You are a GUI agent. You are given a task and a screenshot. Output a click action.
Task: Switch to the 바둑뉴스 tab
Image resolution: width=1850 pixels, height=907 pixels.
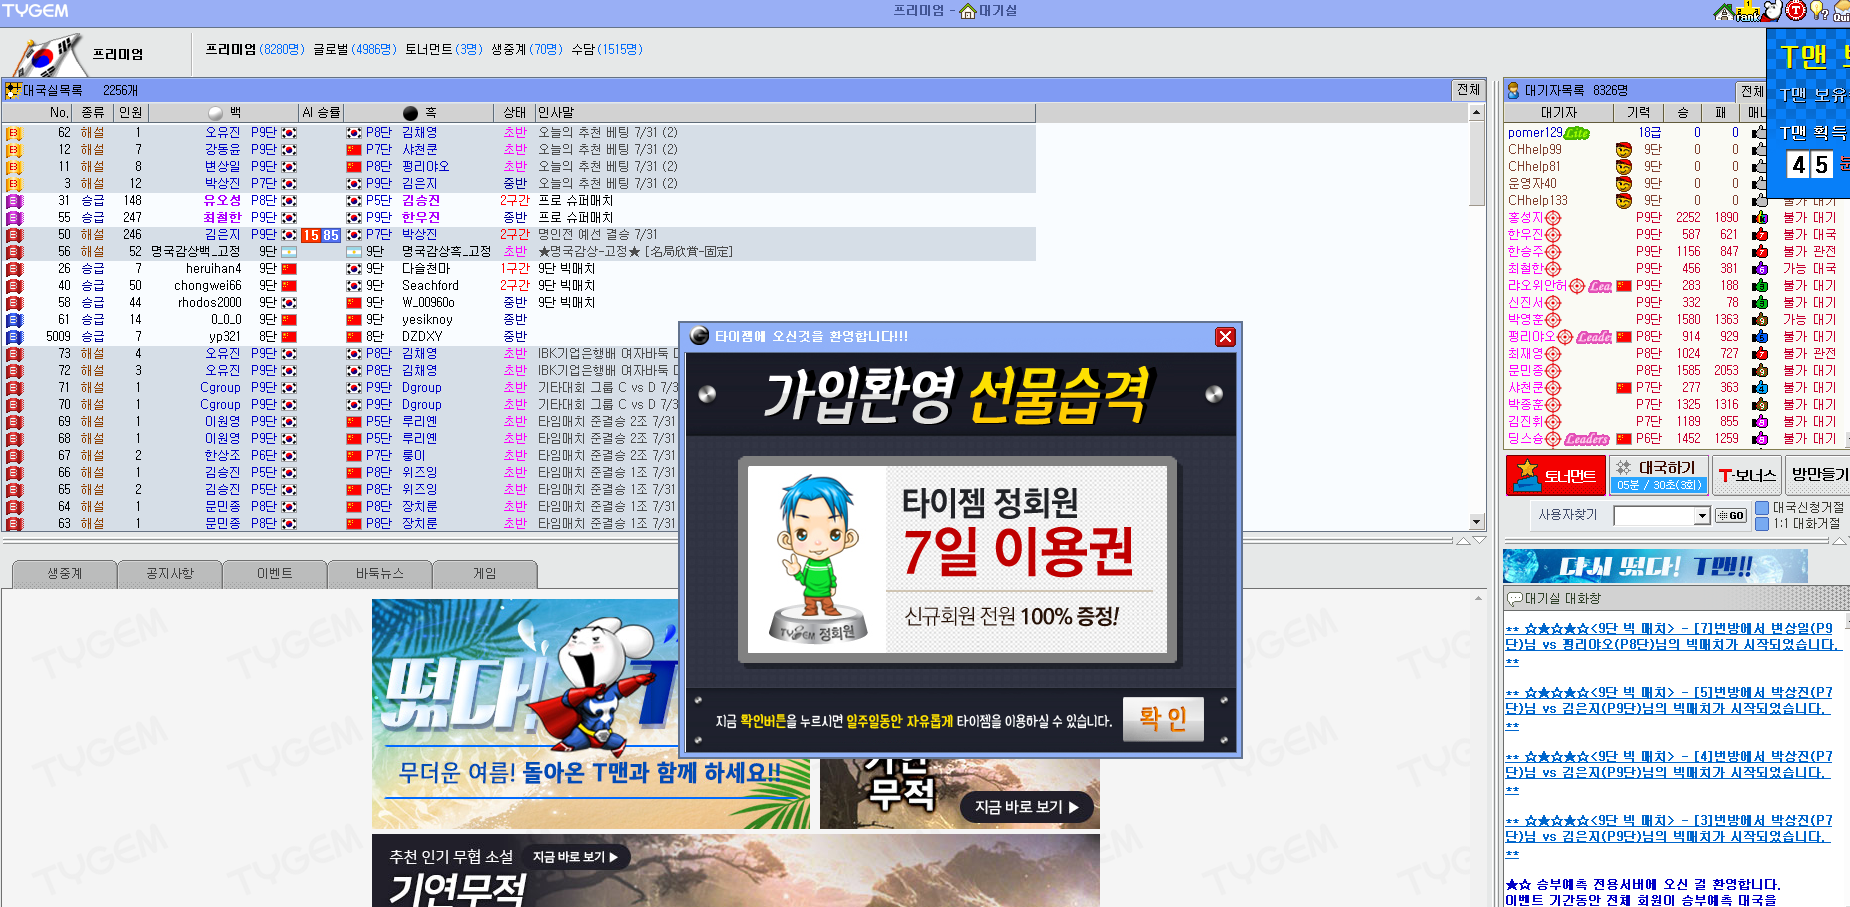[x=380, y=573]
